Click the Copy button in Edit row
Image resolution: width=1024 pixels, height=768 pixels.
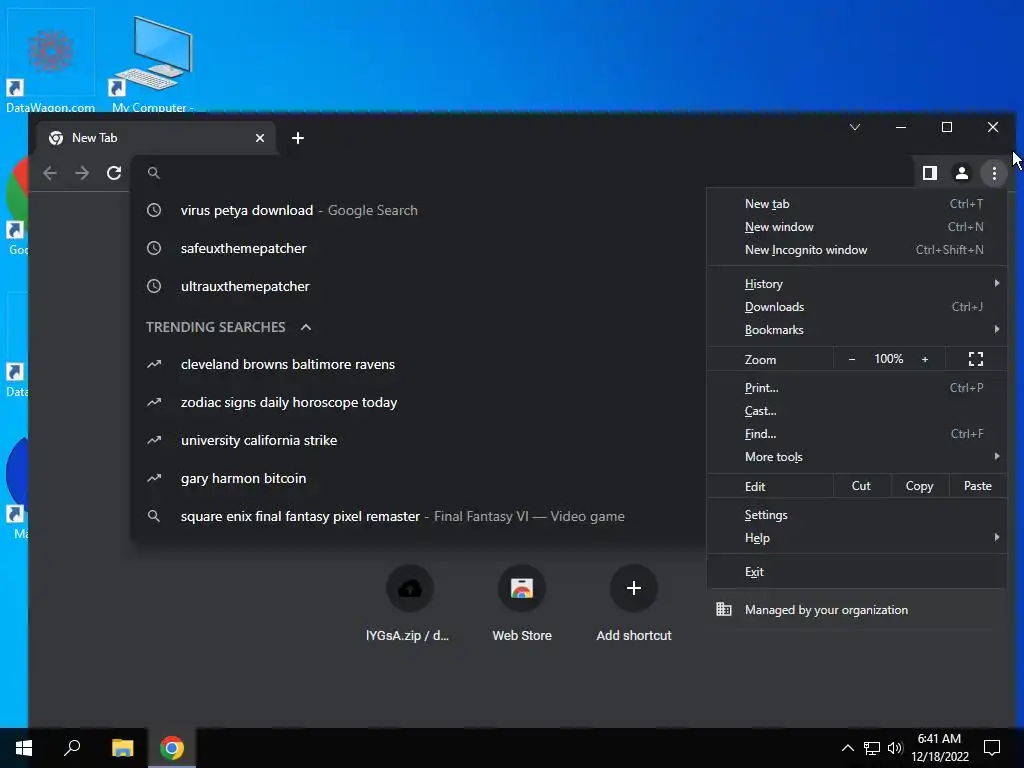click(x=919, y=486)
